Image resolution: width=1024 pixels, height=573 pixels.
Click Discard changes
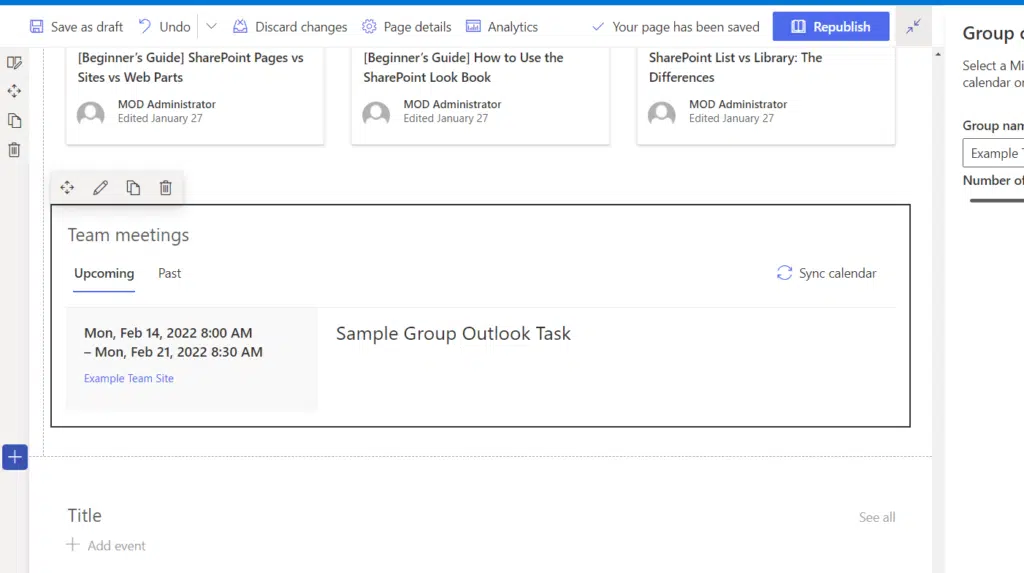click(x=290, y=27)
